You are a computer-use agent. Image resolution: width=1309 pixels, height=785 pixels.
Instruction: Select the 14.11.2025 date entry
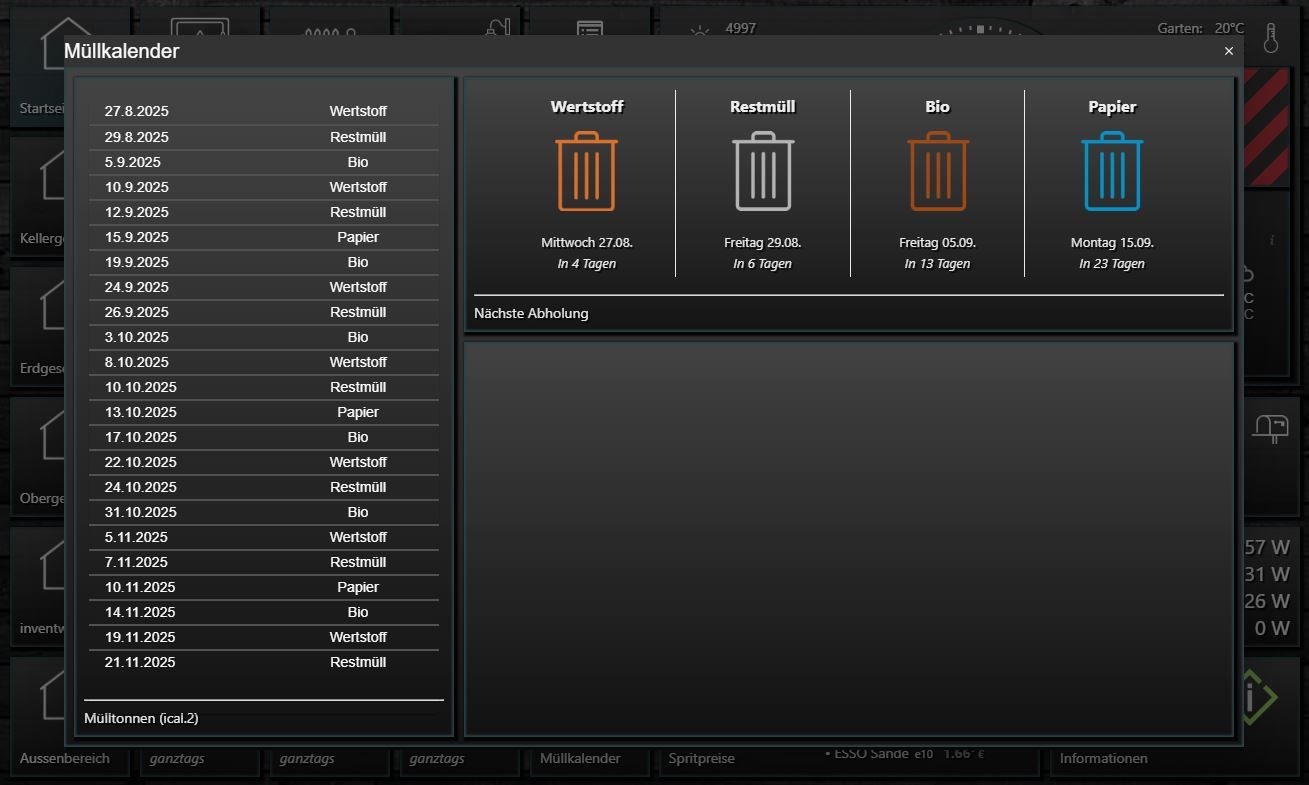point(140,612)
